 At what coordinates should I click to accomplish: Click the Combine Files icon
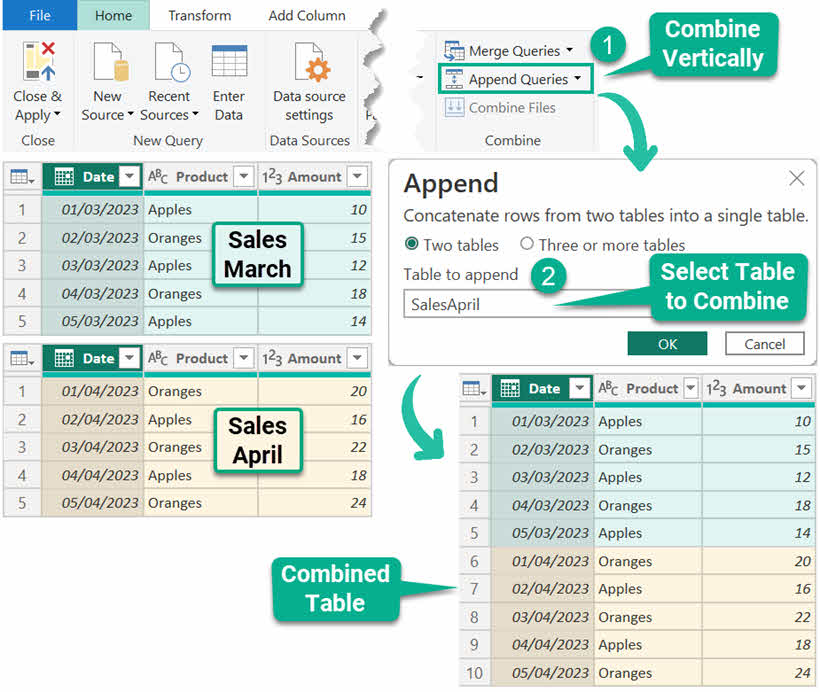pos(455,108)
